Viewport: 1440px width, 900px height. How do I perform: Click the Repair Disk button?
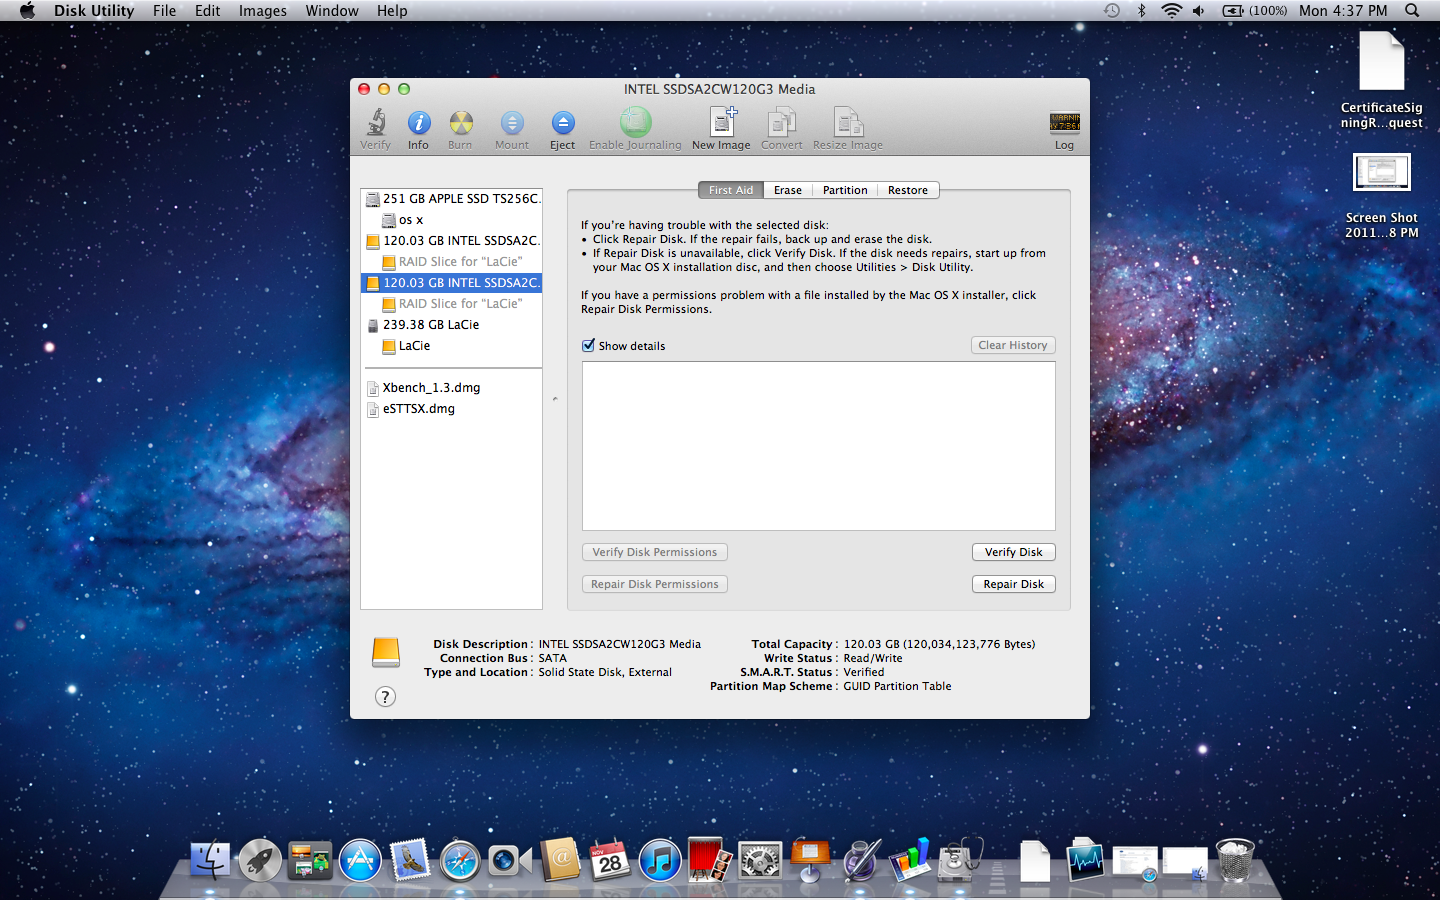click(x=1014, y=584)
